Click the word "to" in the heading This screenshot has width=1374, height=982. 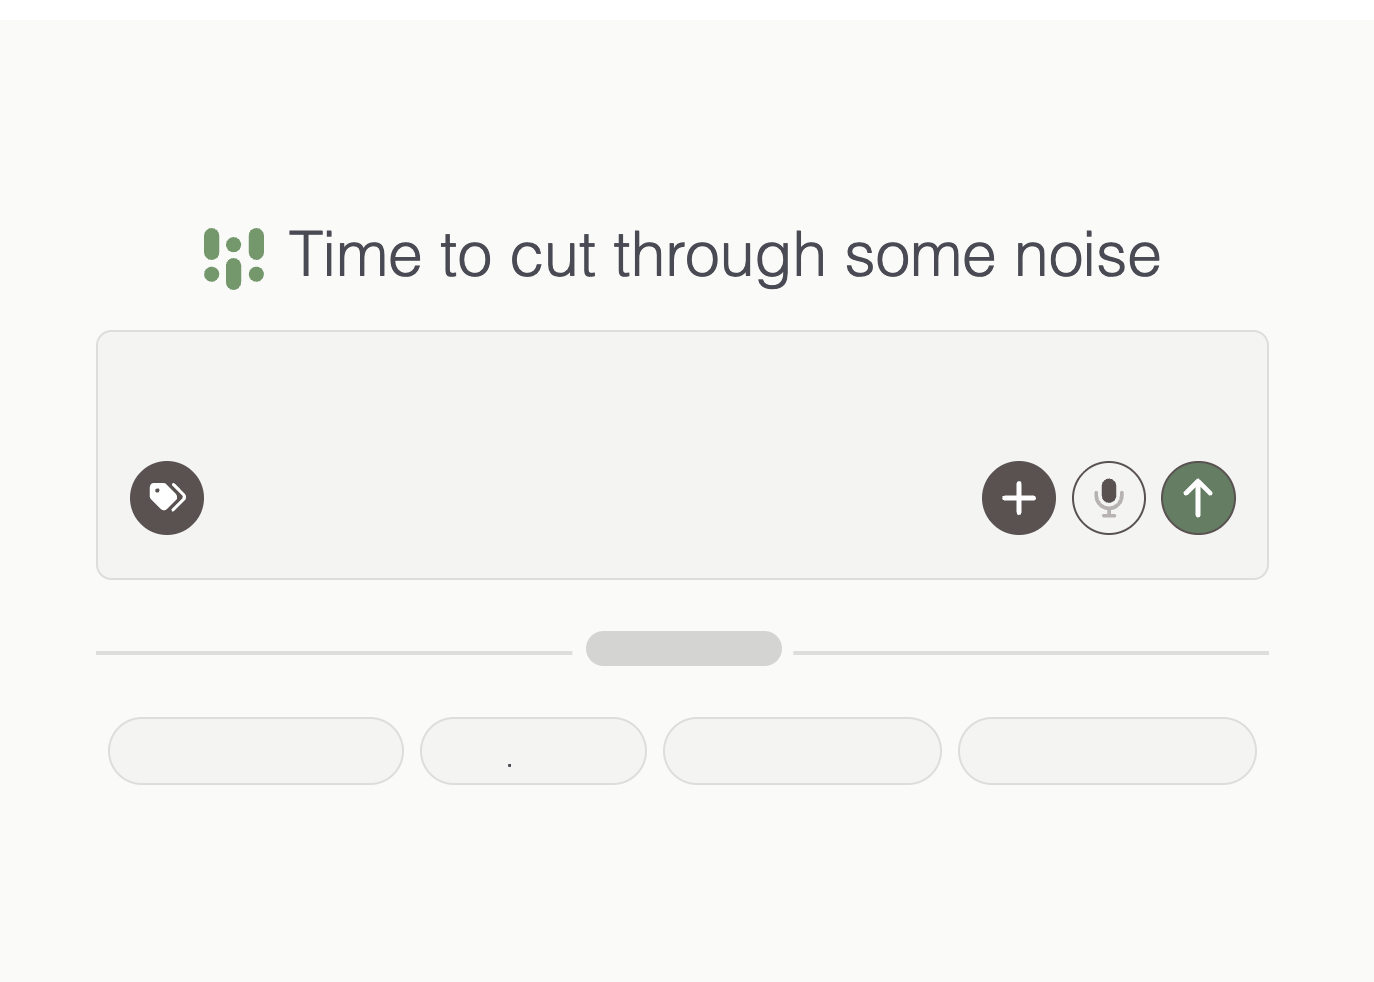tap(465, 255)
